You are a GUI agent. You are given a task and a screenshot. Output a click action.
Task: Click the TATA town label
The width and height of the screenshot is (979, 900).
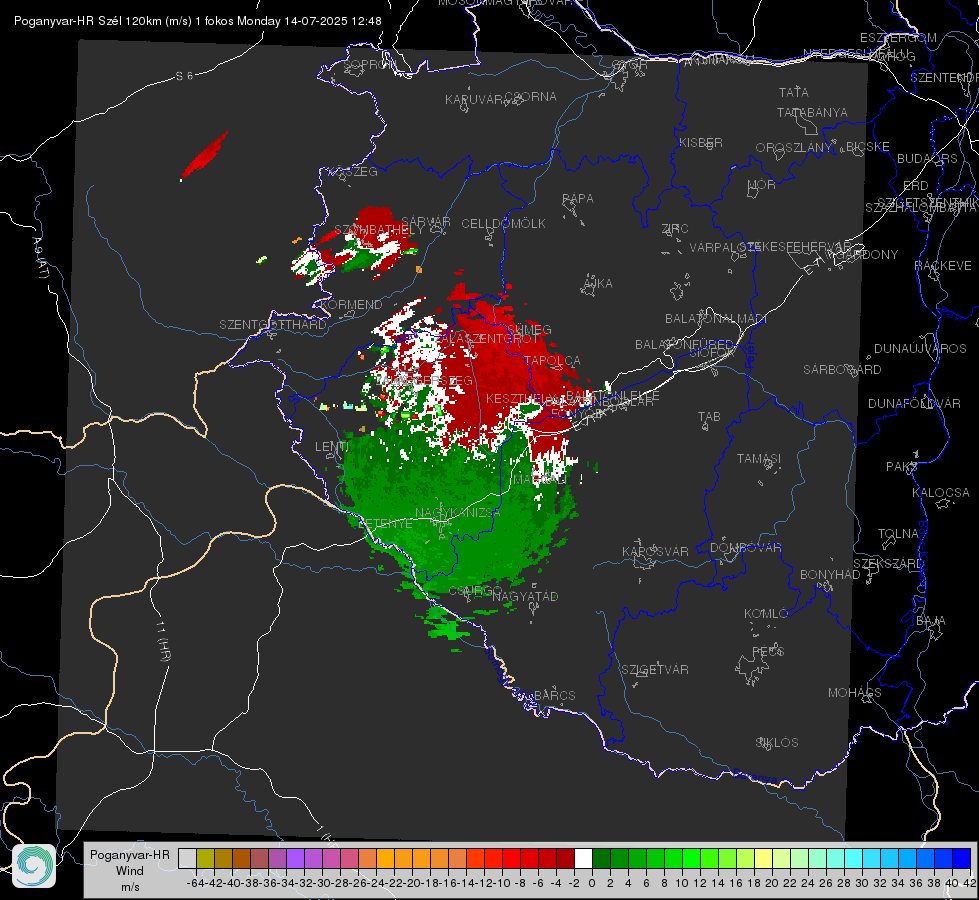tap(794, 92)
